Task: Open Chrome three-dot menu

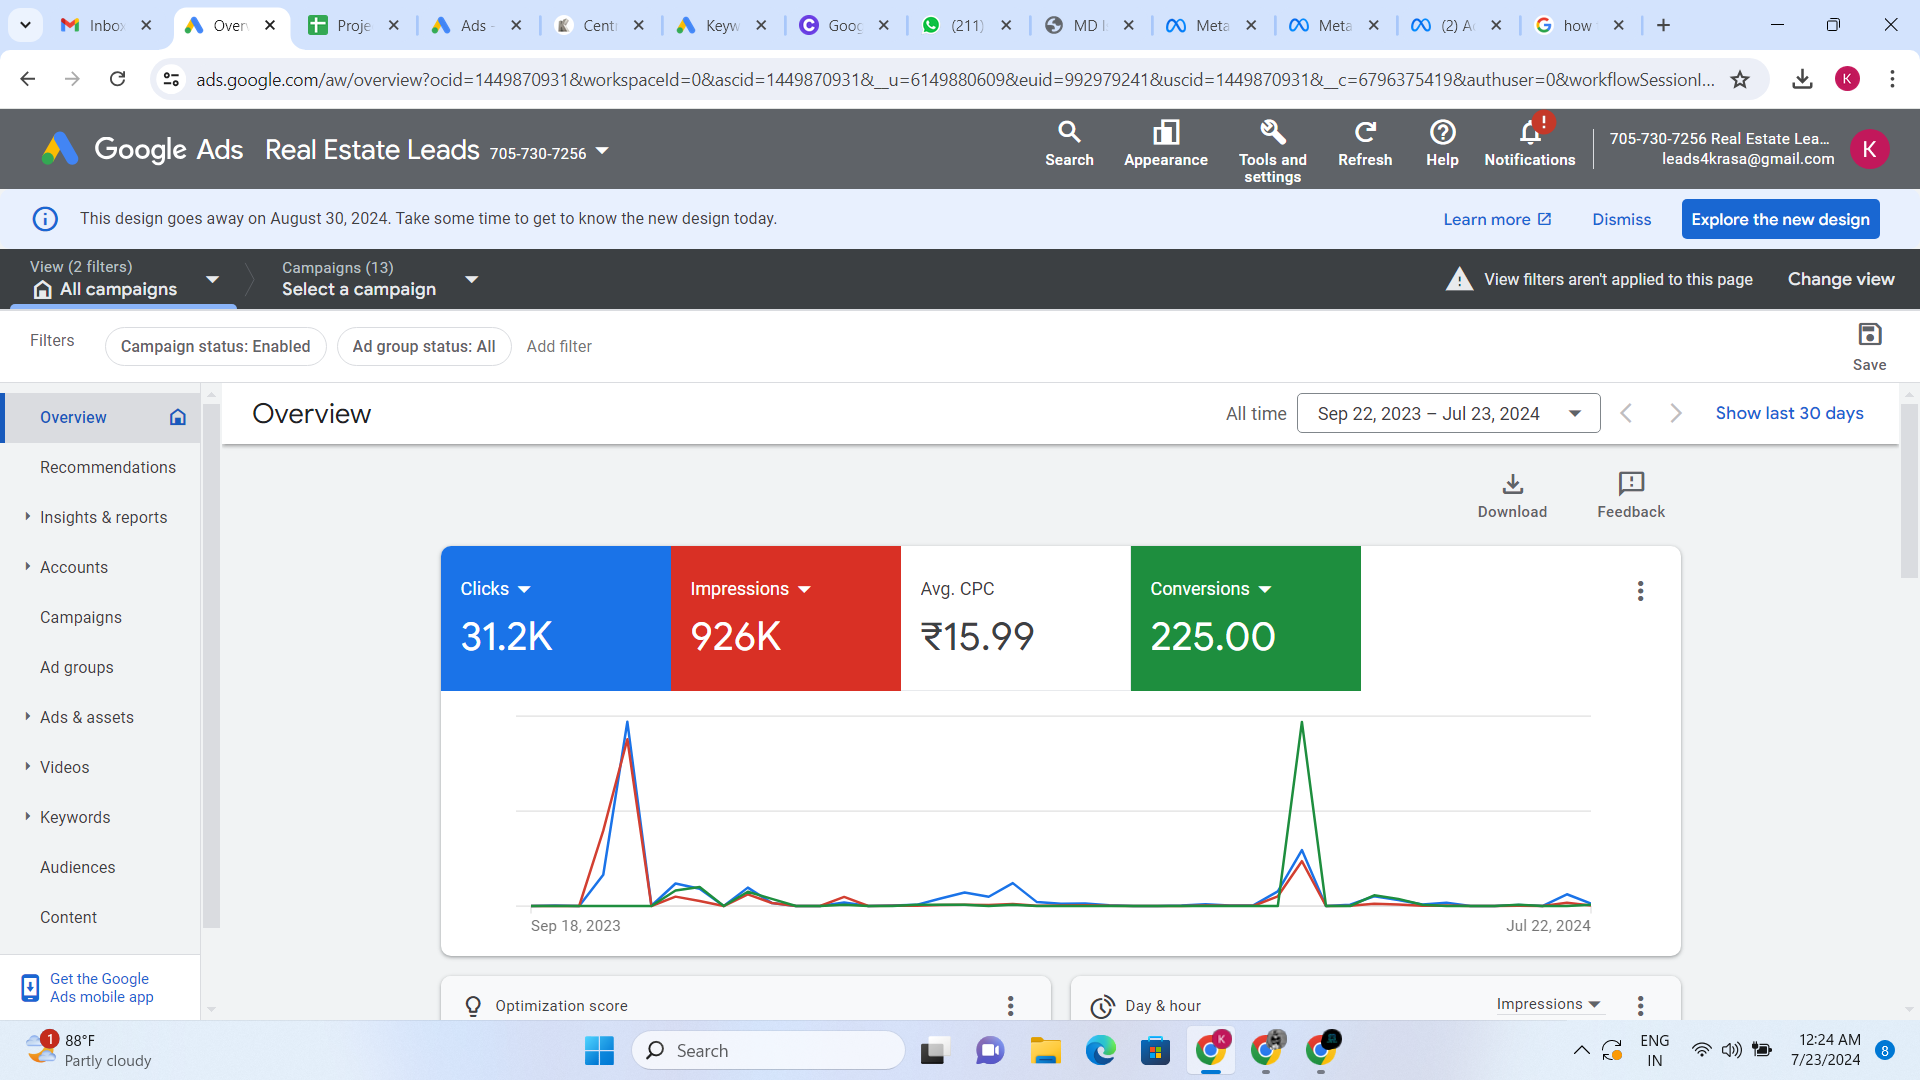Action: click(x=1892, y=79)
